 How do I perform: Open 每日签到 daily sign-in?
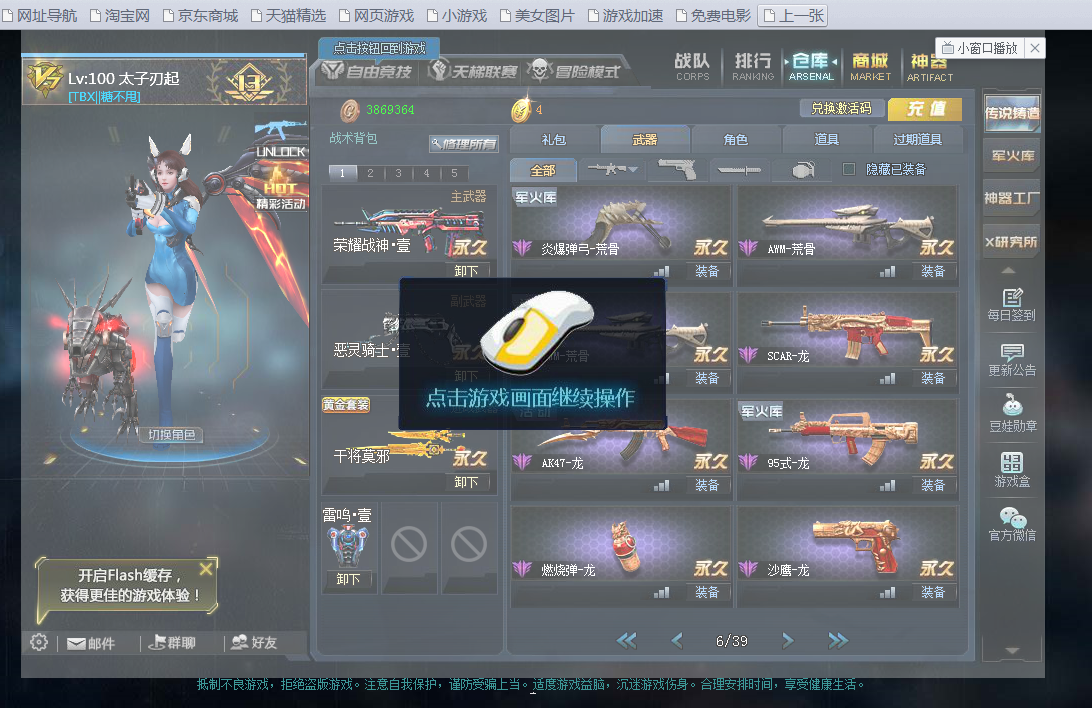(1012, 305)
